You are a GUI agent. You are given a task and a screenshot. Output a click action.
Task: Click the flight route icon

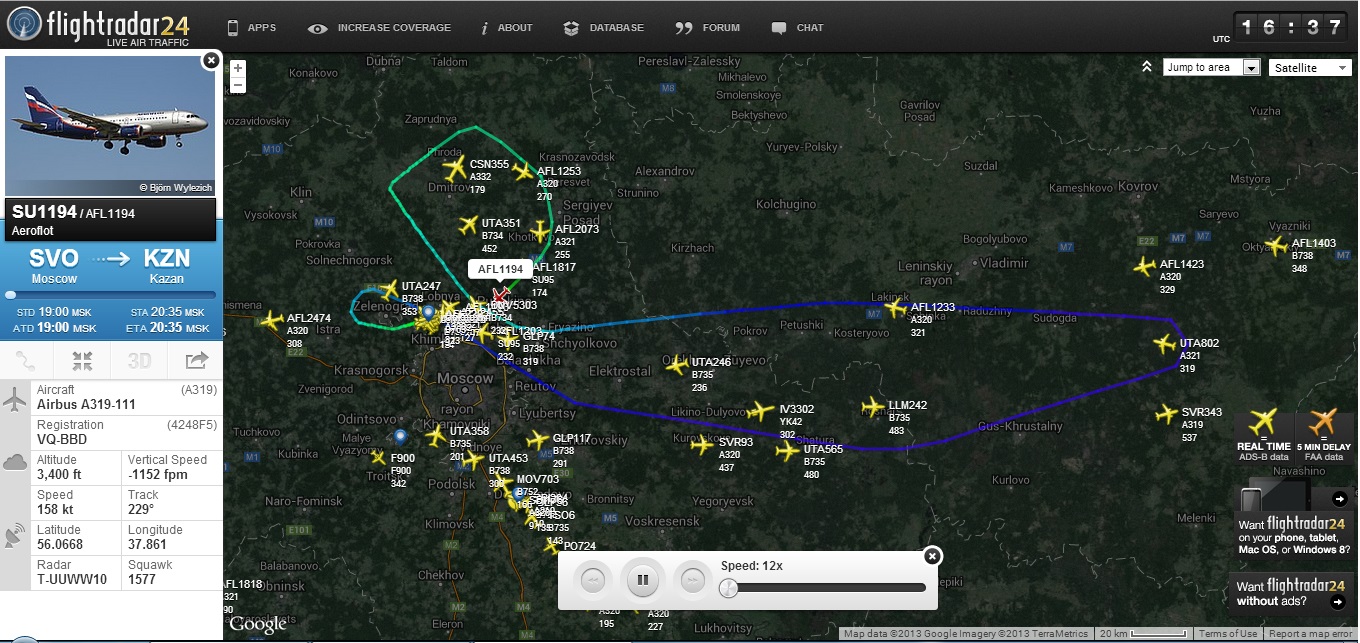[x=27, y=361]
